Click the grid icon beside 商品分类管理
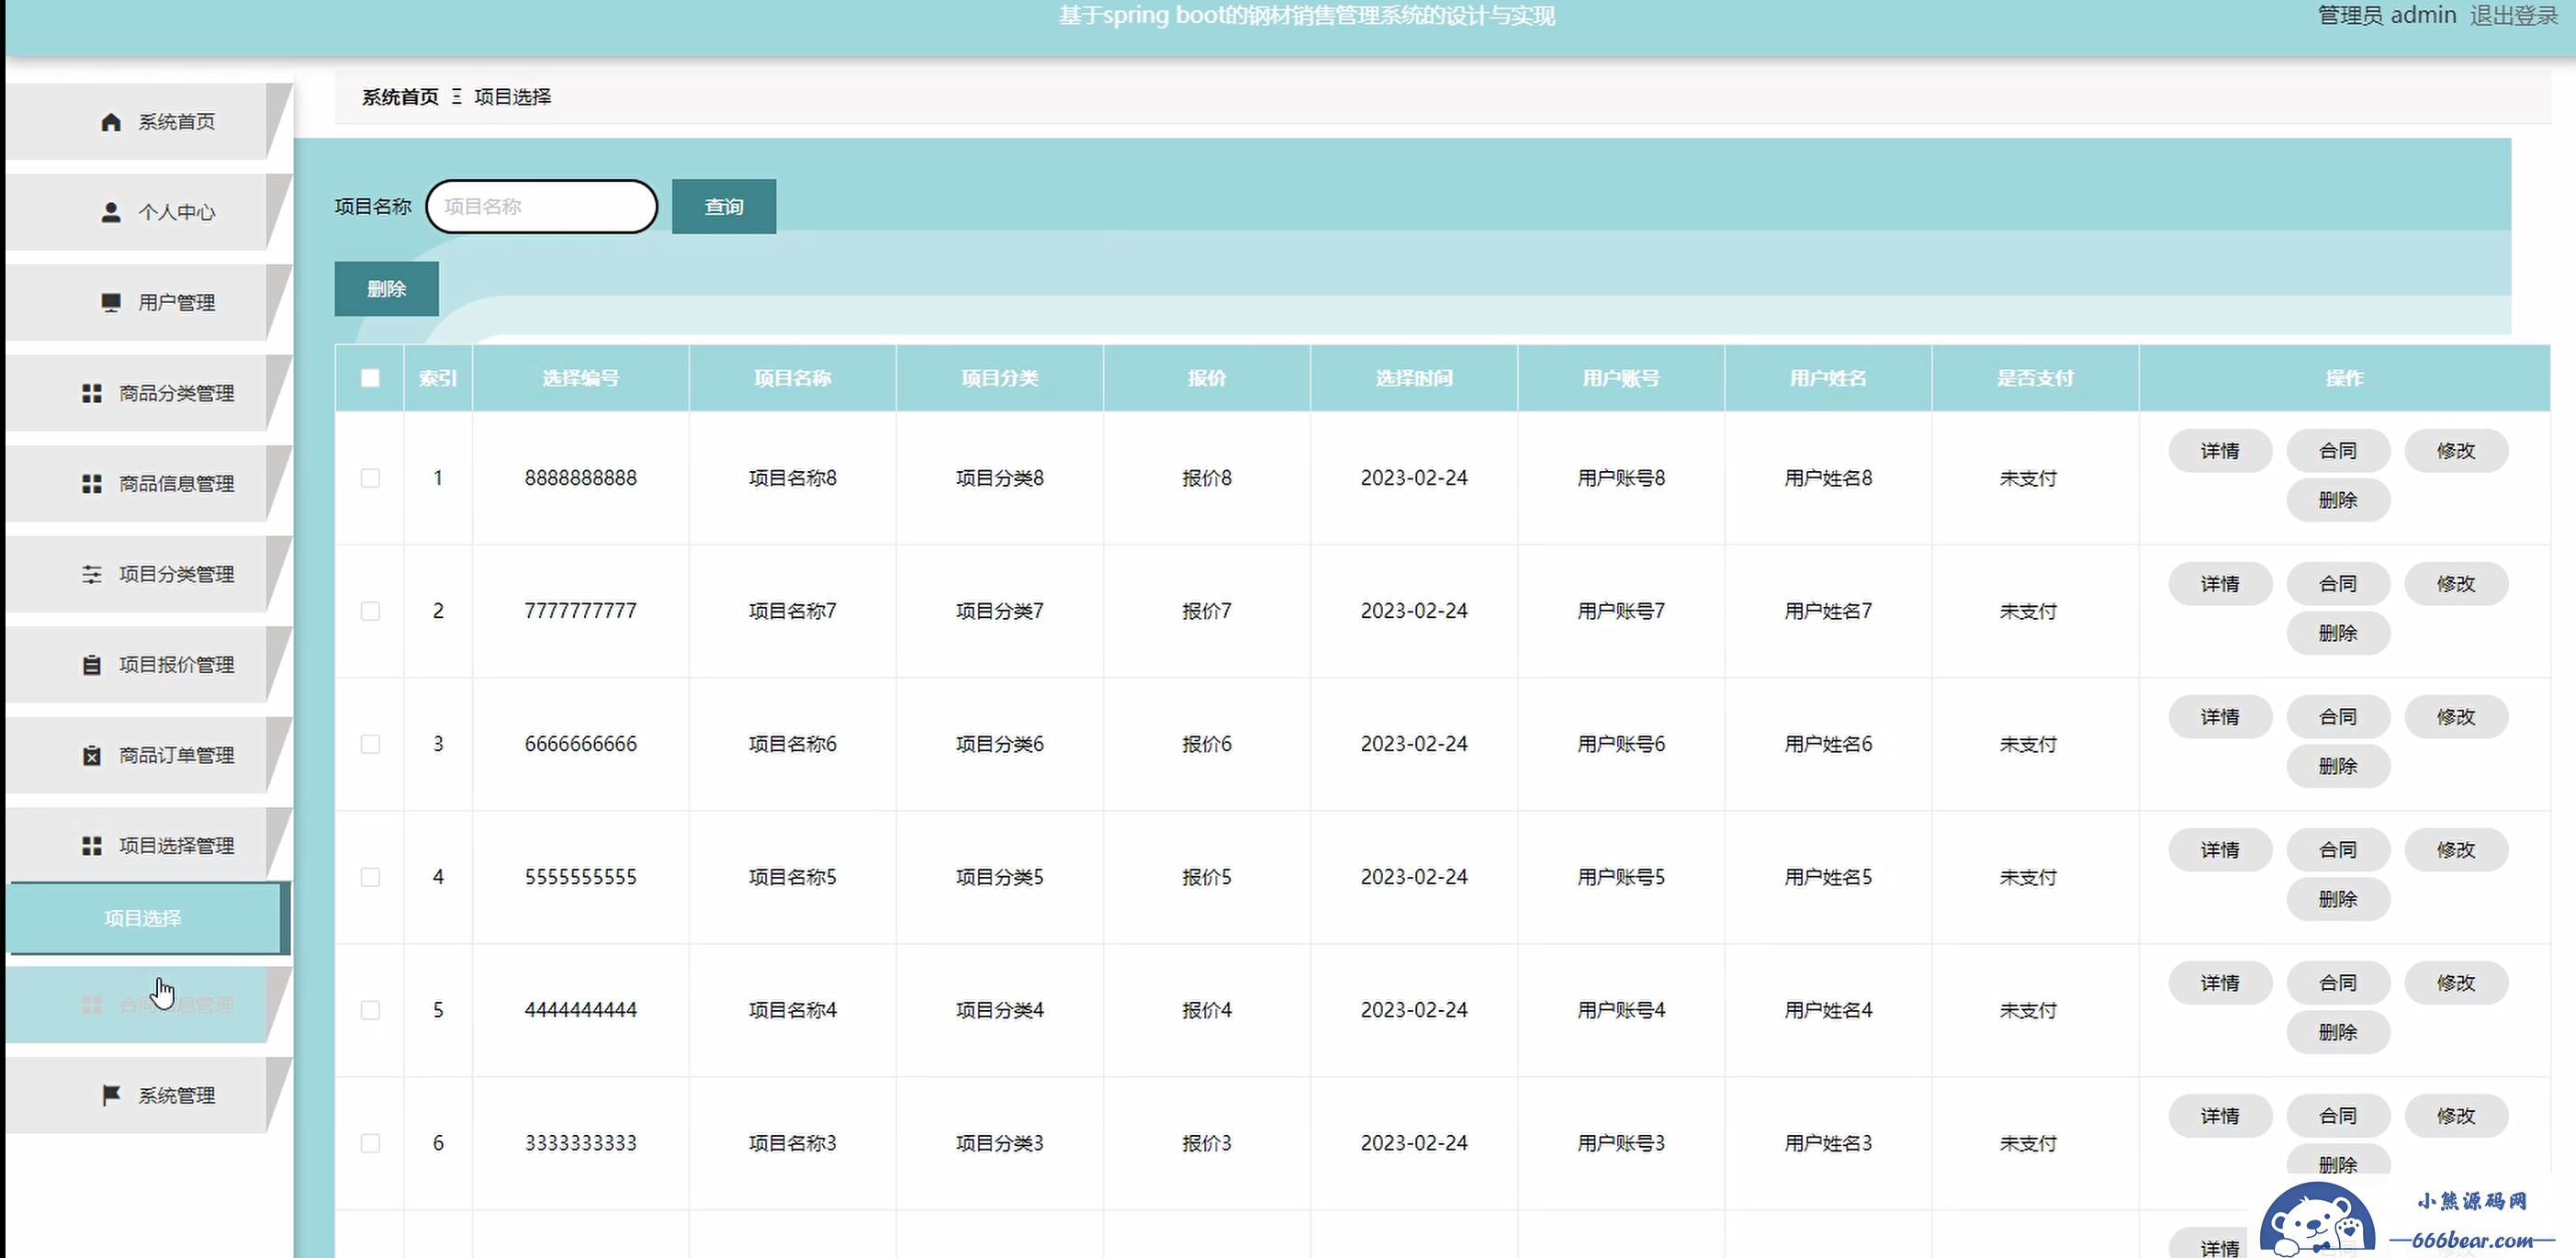 point(92,393)
